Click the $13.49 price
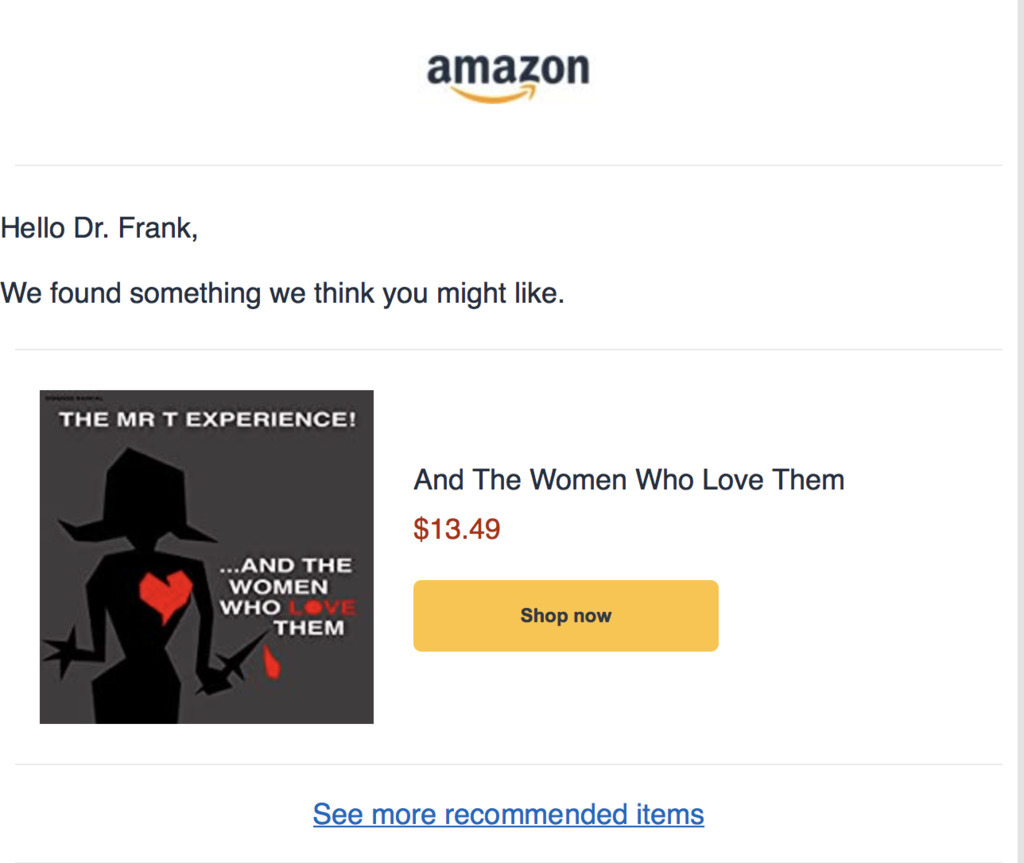This screenshot has width=1024, height=863. click(457, 529)
